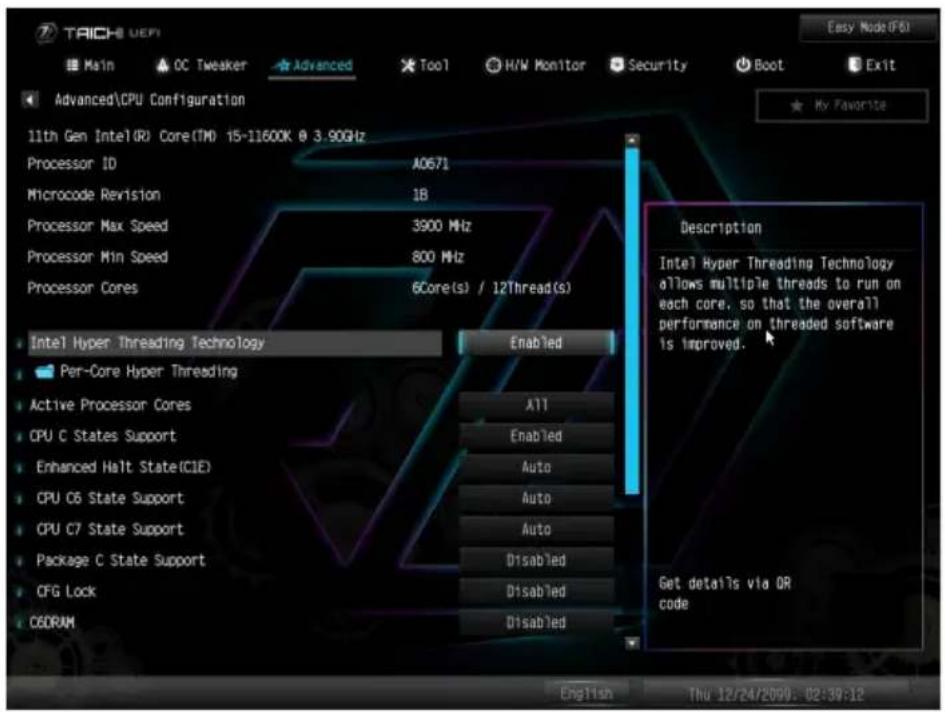Change CPU C States Support value
This screenshot has height=712, width=945.
click(x=536, y=436)
